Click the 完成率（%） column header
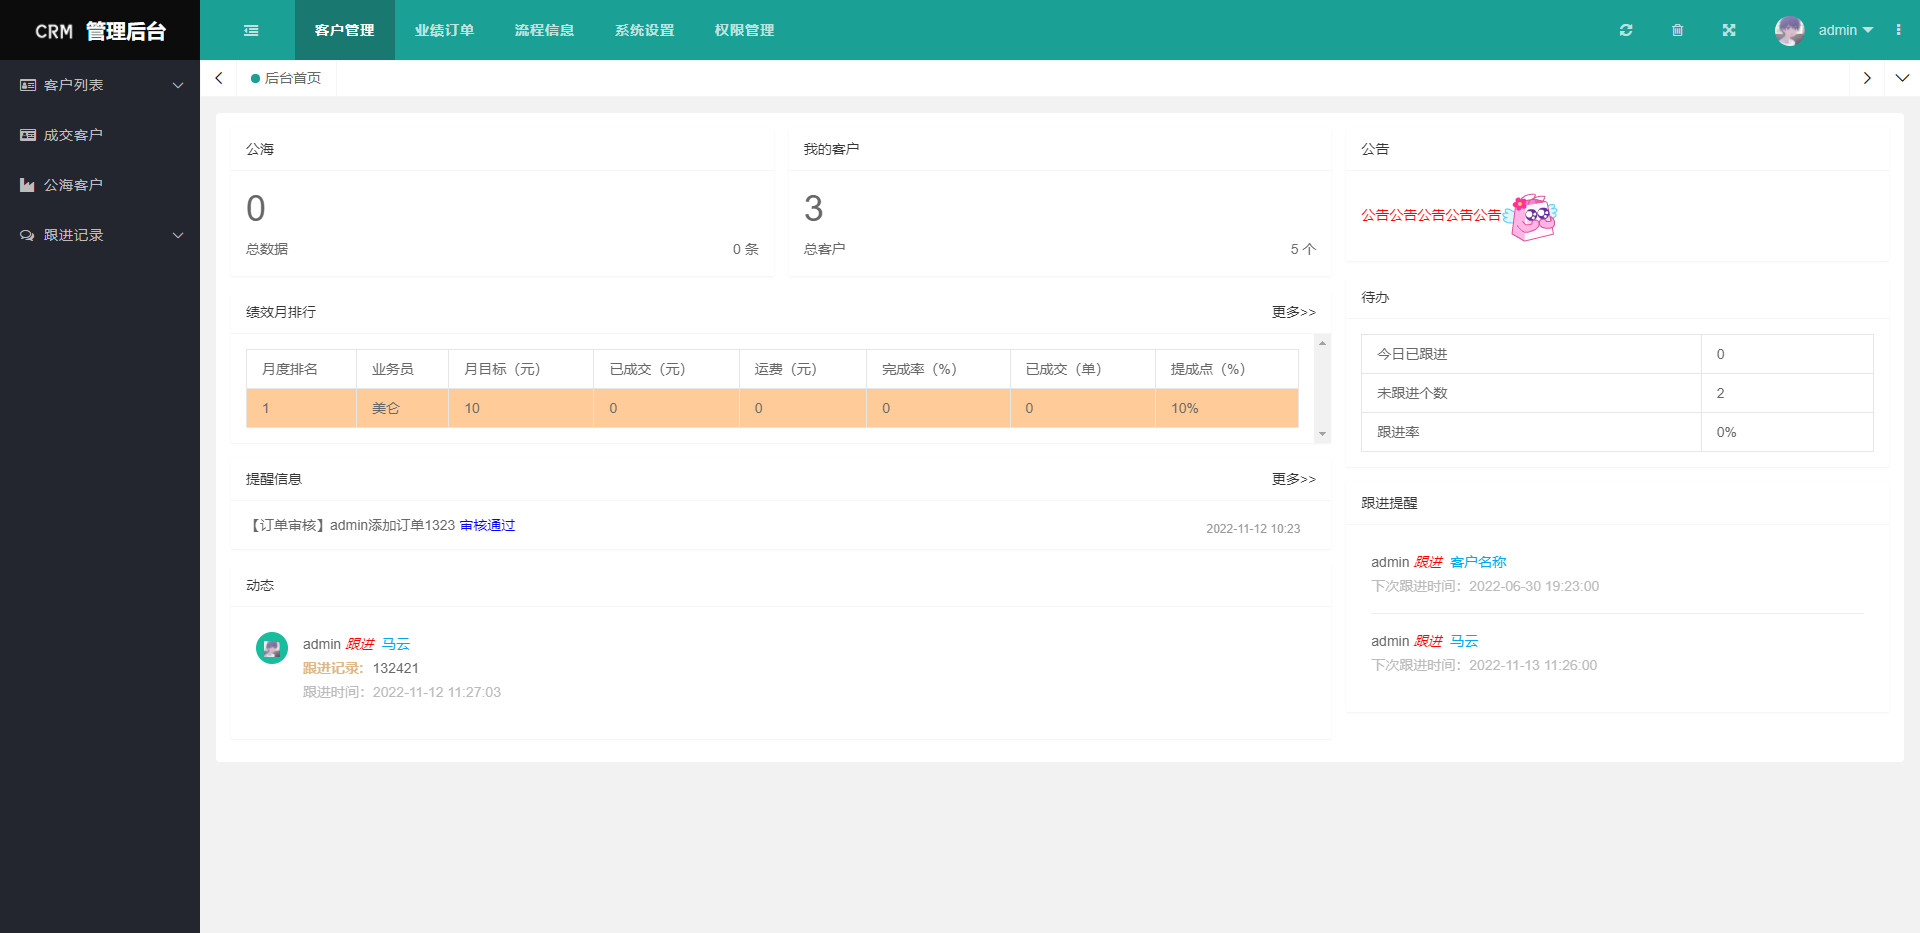Image resolution: width=1920 pixels, height=933 pixels. (938, 369)
